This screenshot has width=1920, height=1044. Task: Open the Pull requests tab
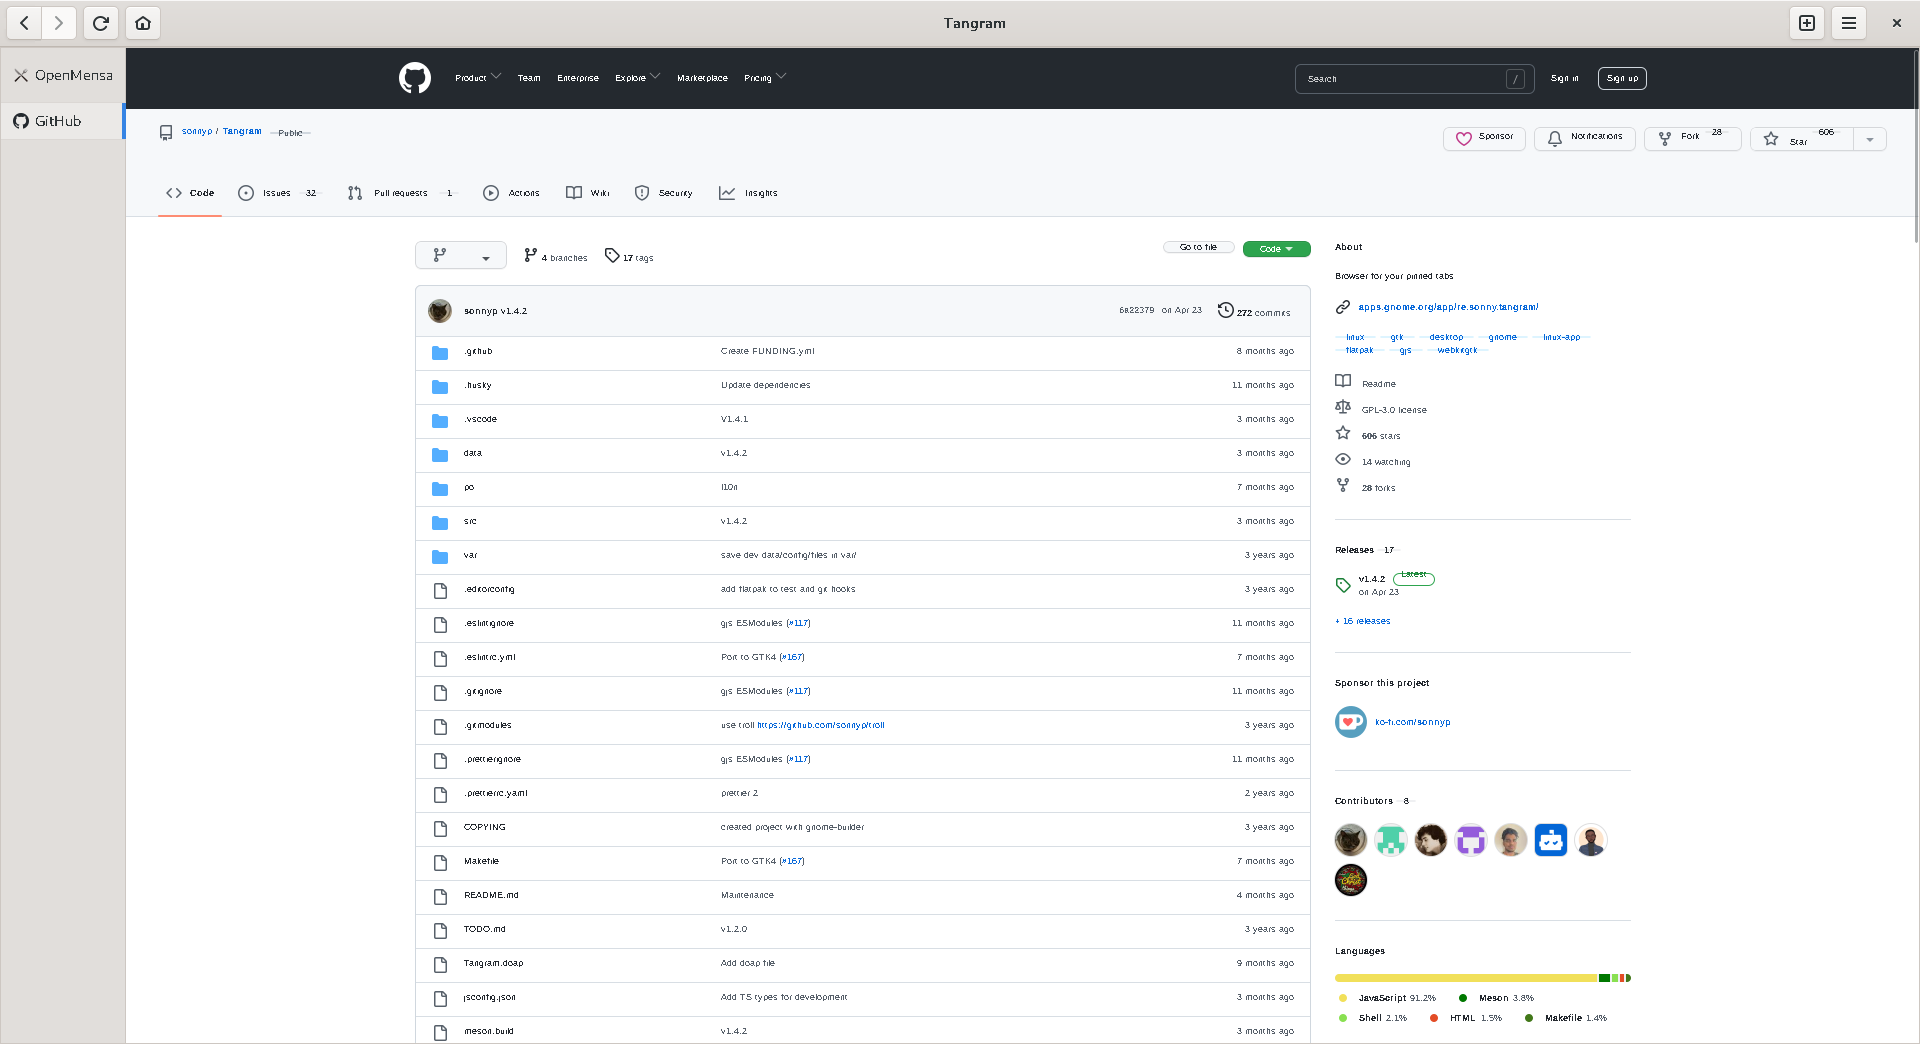click(x=400, y=193)
